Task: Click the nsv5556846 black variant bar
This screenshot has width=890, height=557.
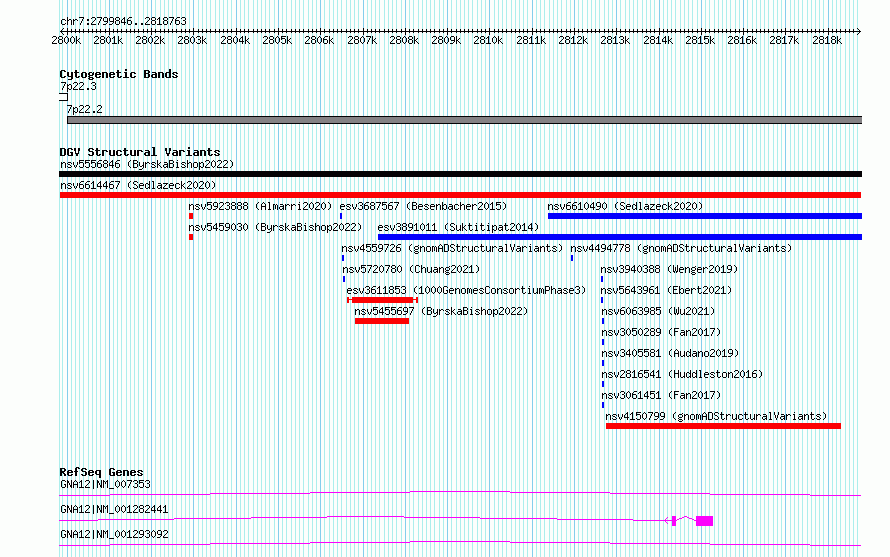Action: click(x=460, y=174)
